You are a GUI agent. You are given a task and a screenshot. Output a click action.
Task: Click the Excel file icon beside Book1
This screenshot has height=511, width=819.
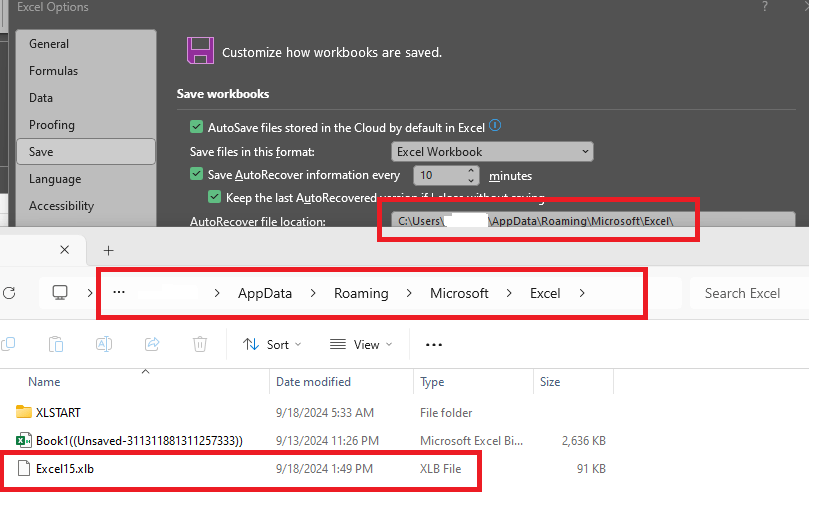24,440
